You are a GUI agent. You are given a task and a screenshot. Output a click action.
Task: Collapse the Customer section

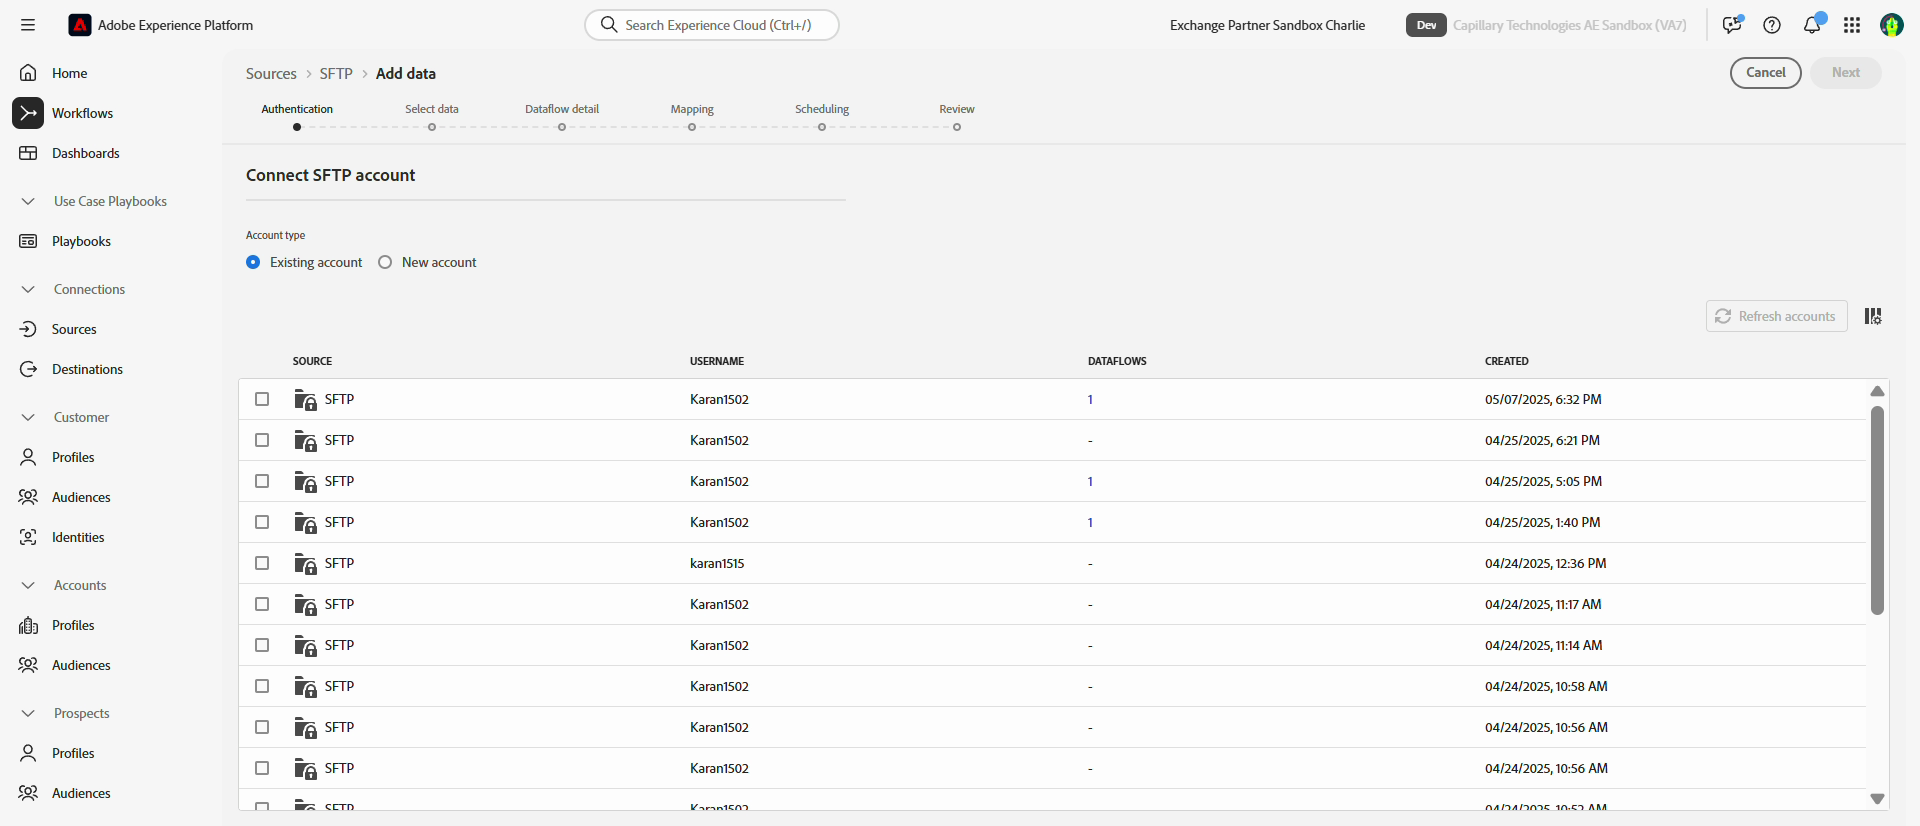(x=28, y=417)
